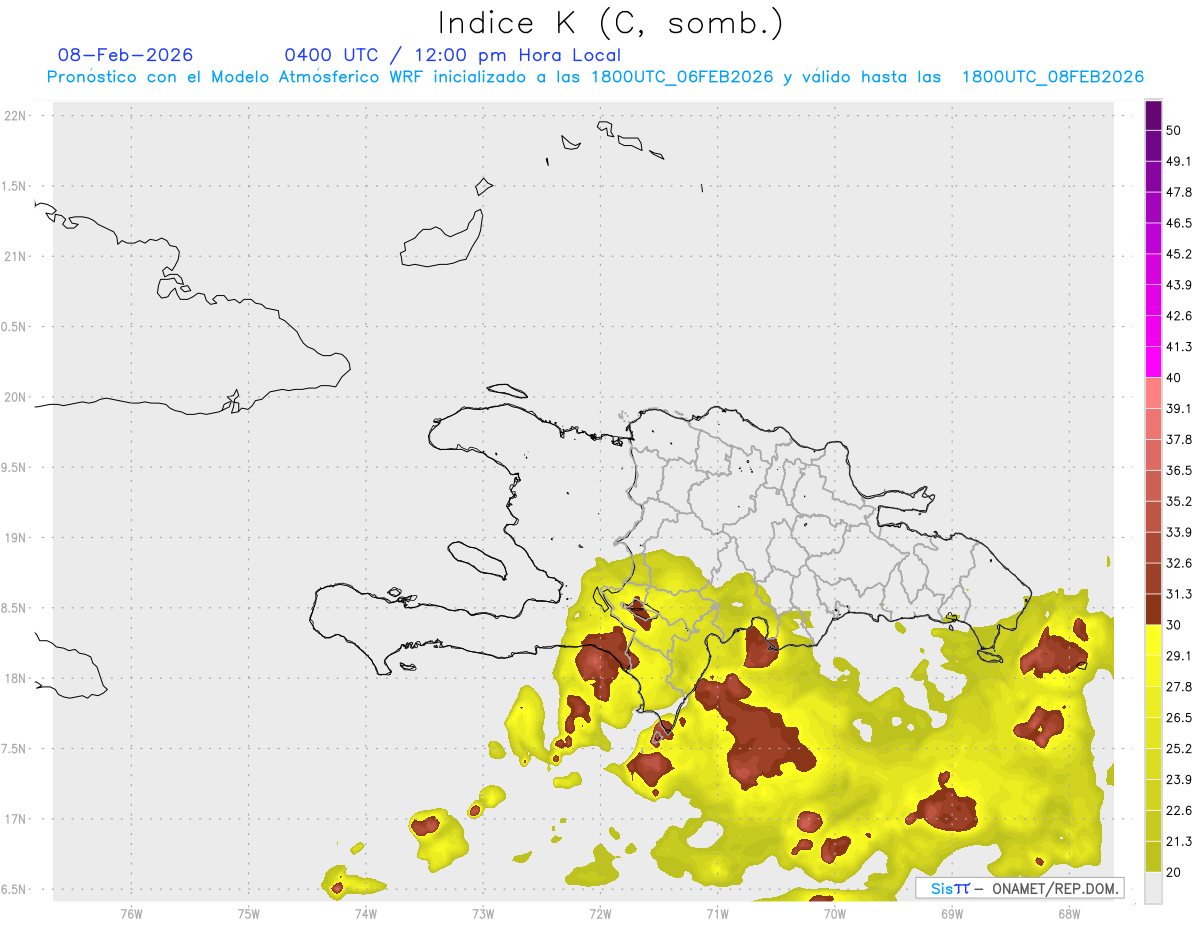Viewport: 1200px width, 927px height.
Task: Click the 18N latitude axis label
Action: pos(17,678)
